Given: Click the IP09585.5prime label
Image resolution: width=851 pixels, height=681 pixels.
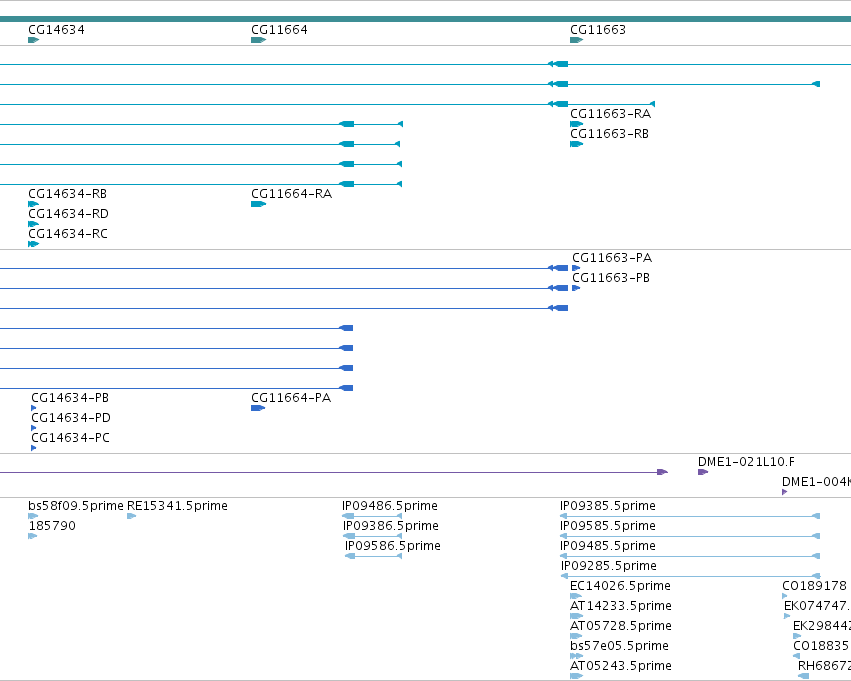Looking at the screenshot, I should click(608, 526).
